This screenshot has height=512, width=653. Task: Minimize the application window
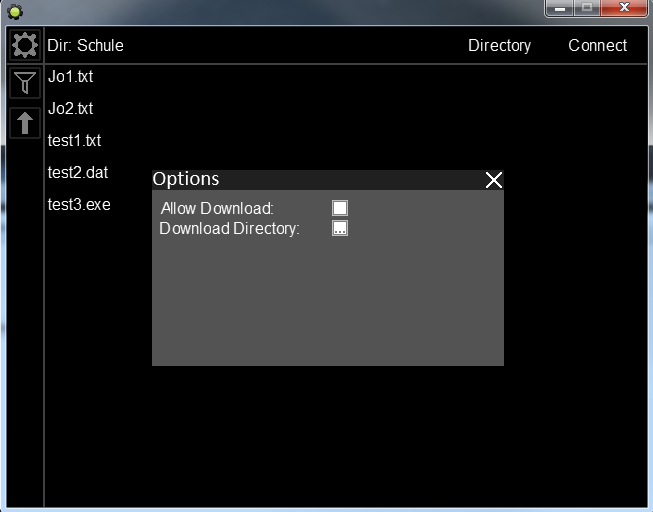[x=559, y=8]
